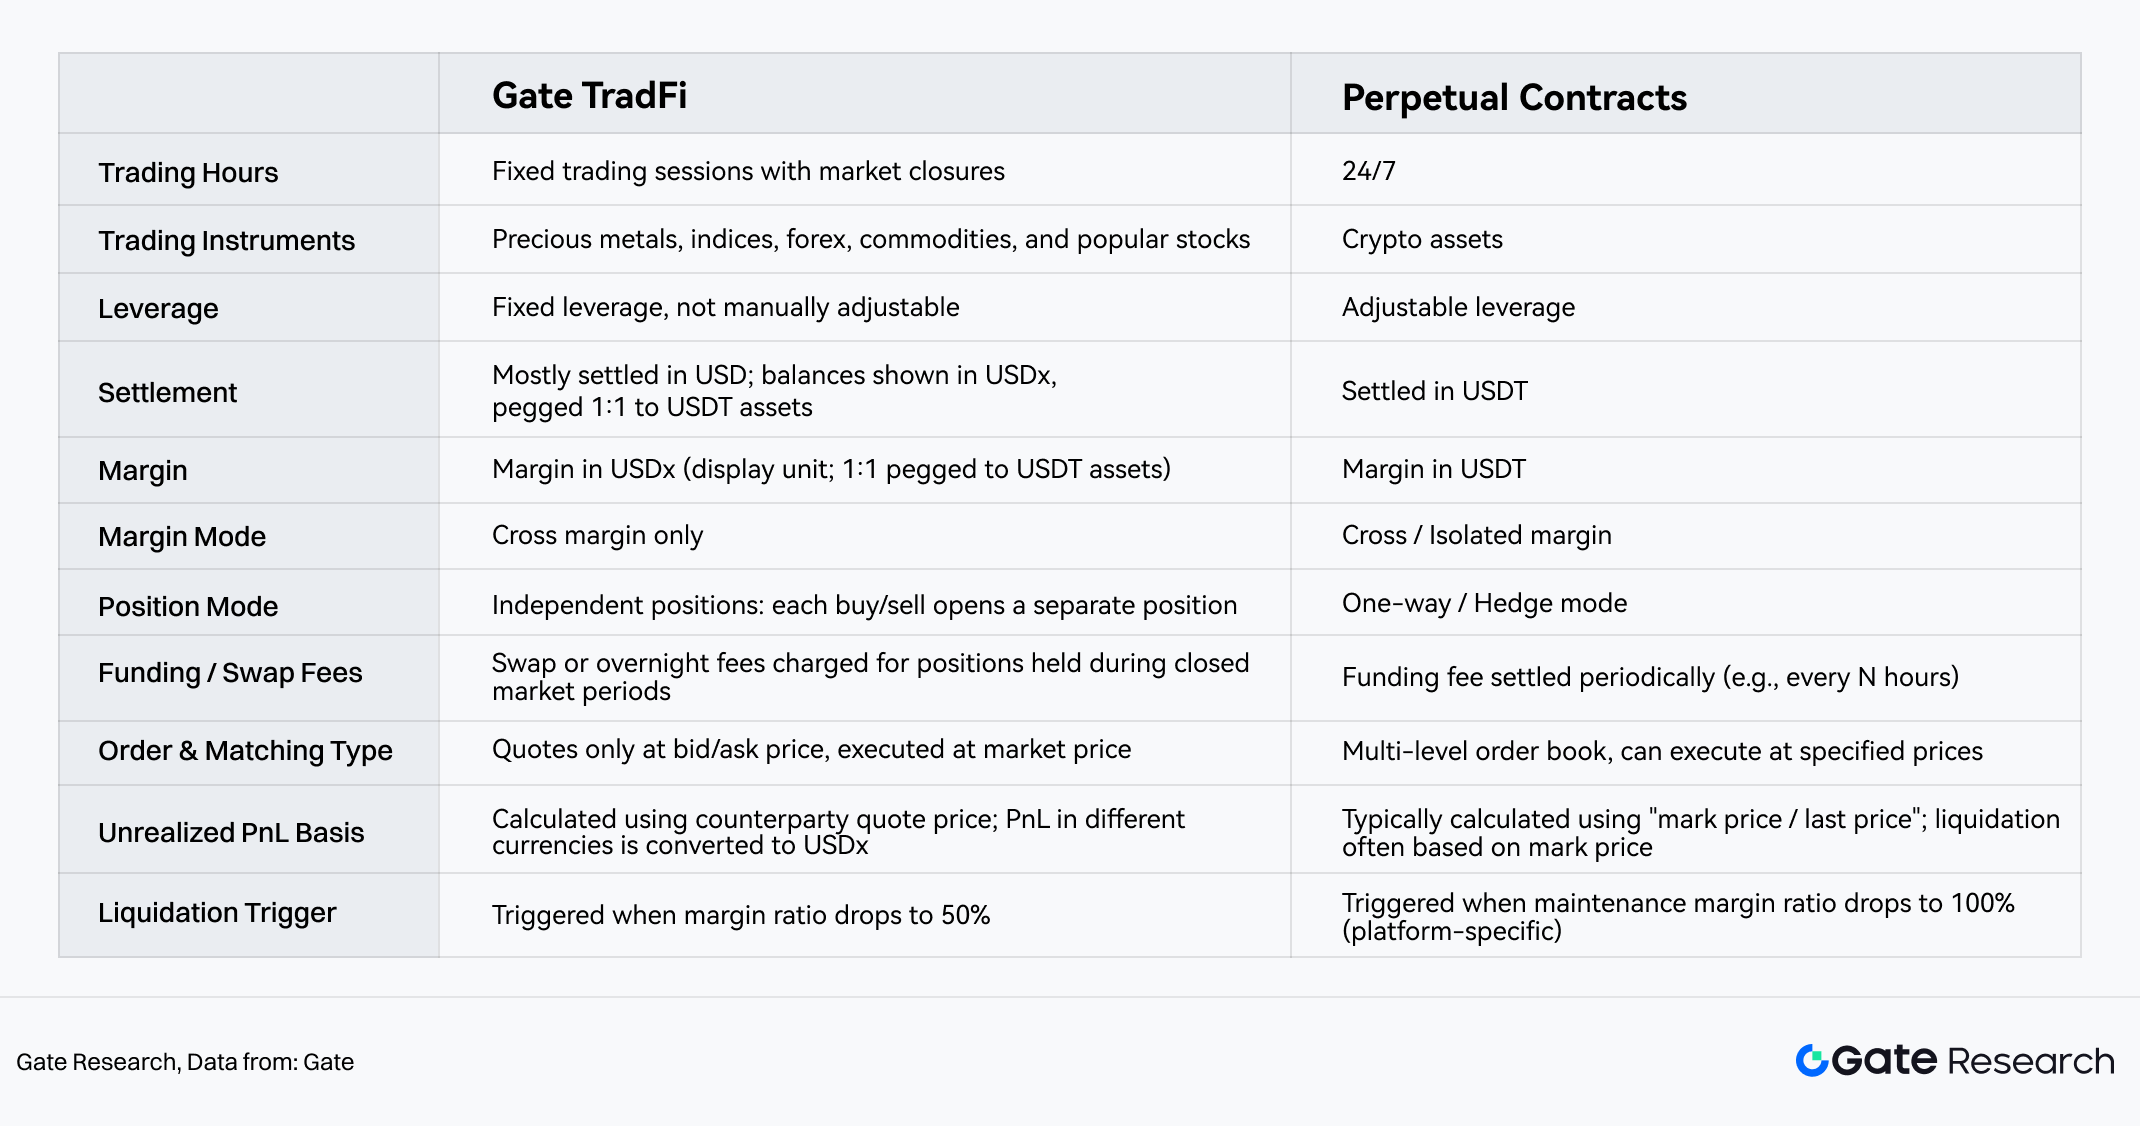Click the Settlement row label

tap(167, 392)
